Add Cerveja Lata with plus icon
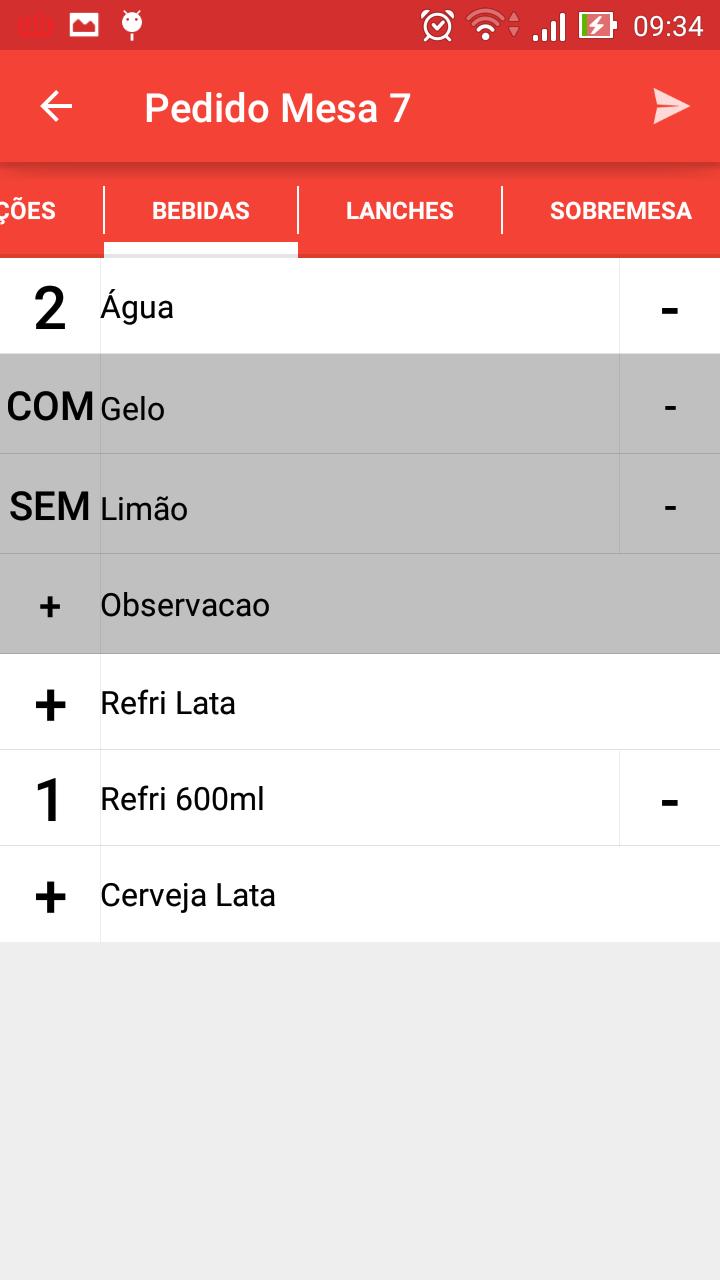This screenshot has height=1280, width=720. coord(50,896)
